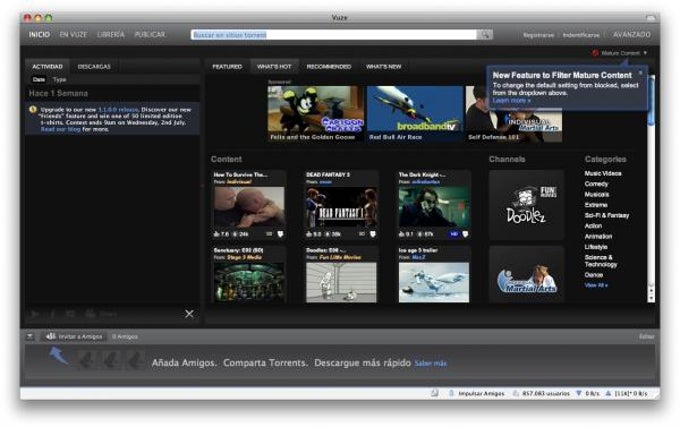Open the Ice age 3 trailer thumbnail
The width and height of the screenshot is (680, 427).
(x=434, y=282)
